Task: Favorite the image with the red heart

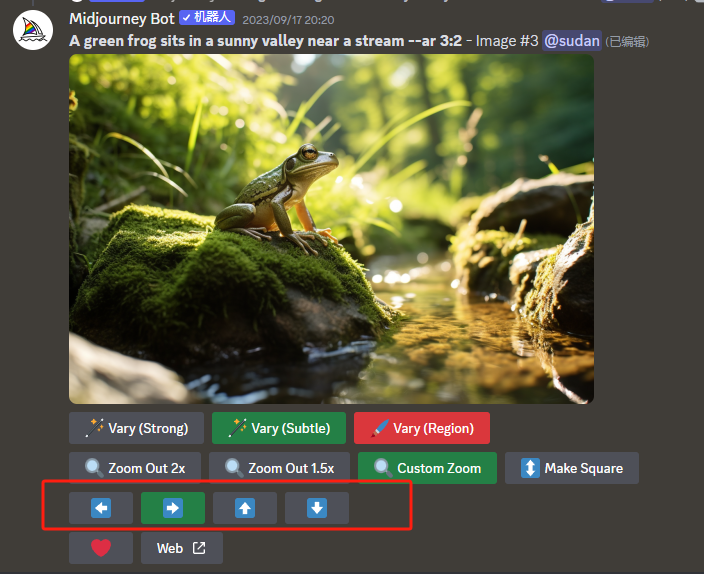Action: tap(101, 548)
